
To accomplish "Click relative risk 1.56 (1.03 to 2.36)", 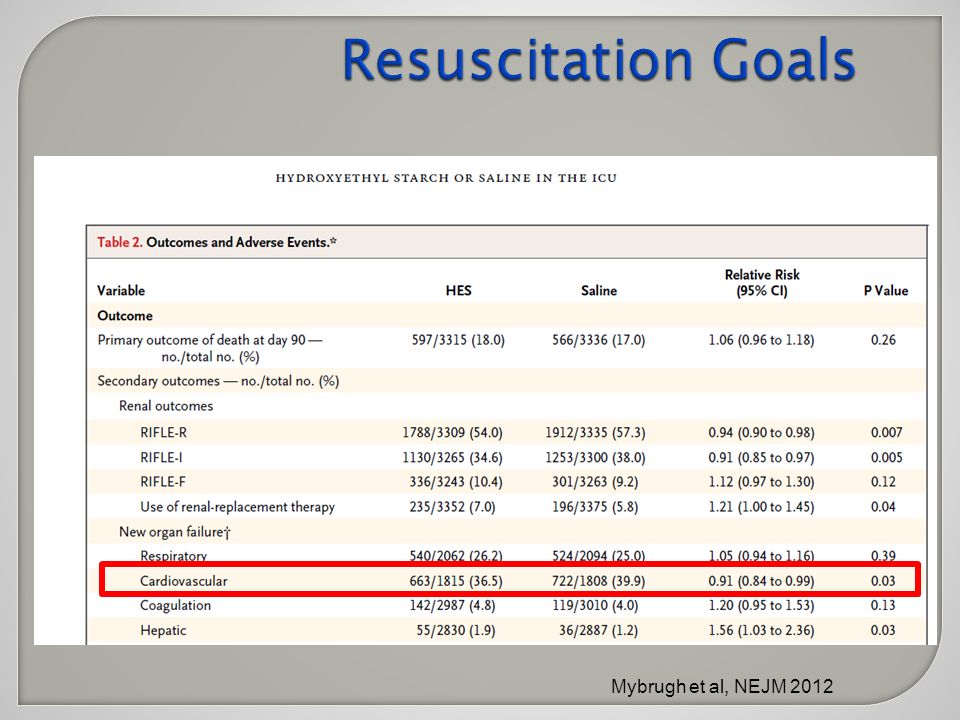I will coord(761,631).
